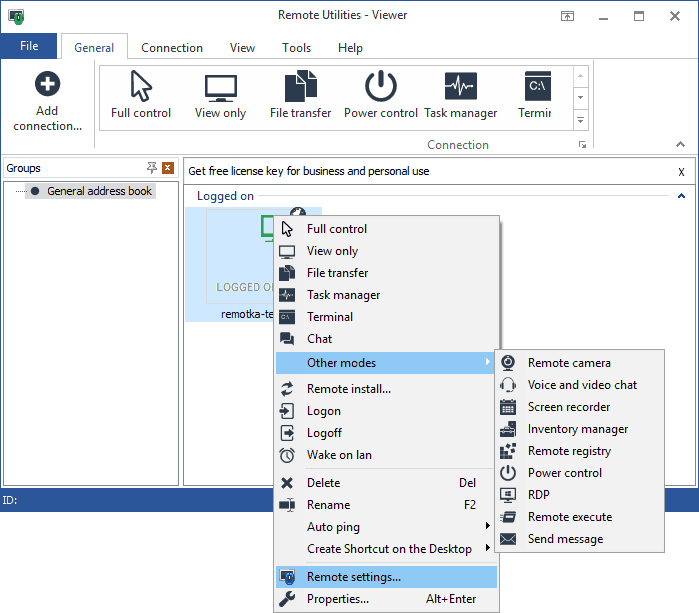
Task: Expand the connection modes gallery dropdown
Action: 580,120
